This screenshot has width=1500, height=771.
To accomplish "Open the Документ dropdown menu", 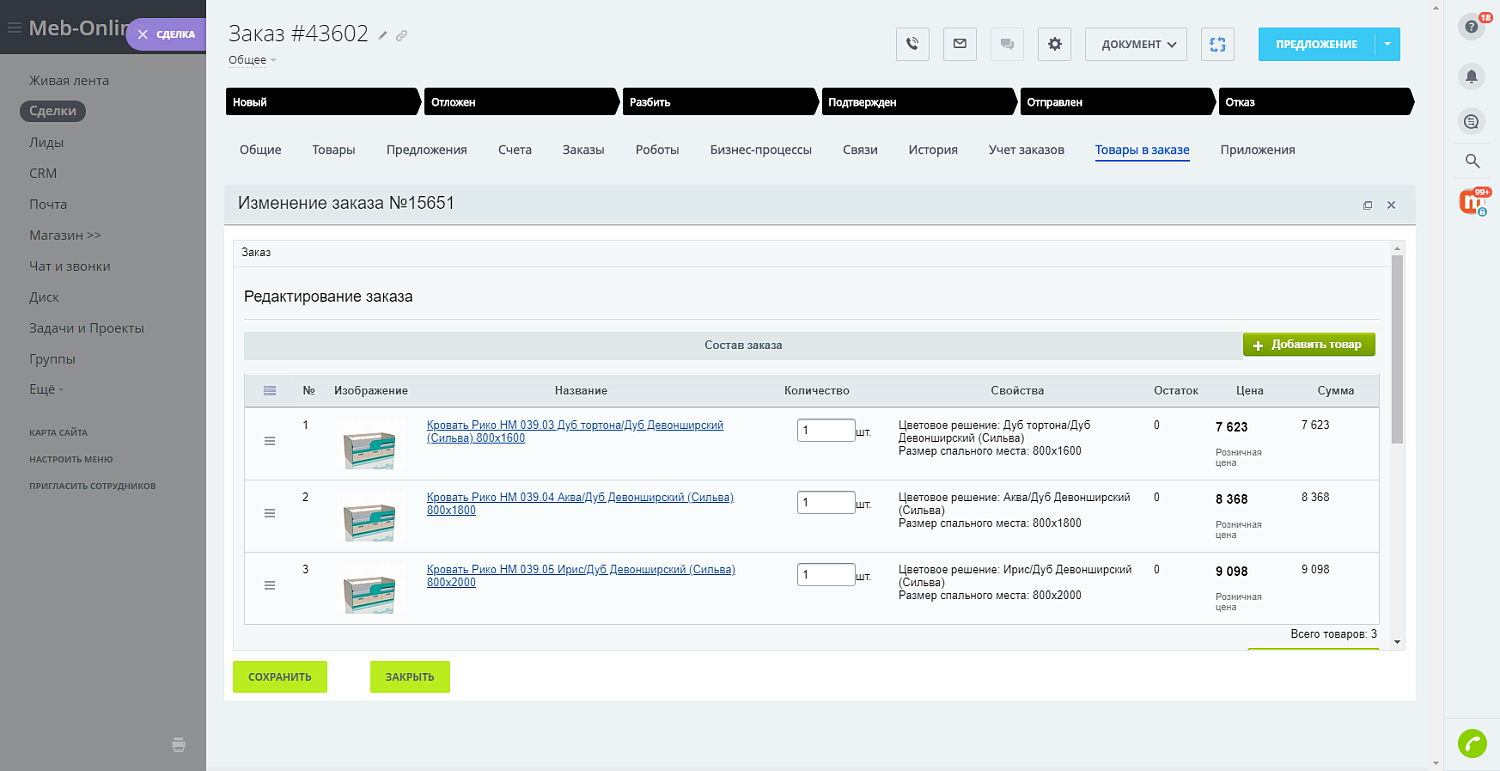I will pos(1136,44).
